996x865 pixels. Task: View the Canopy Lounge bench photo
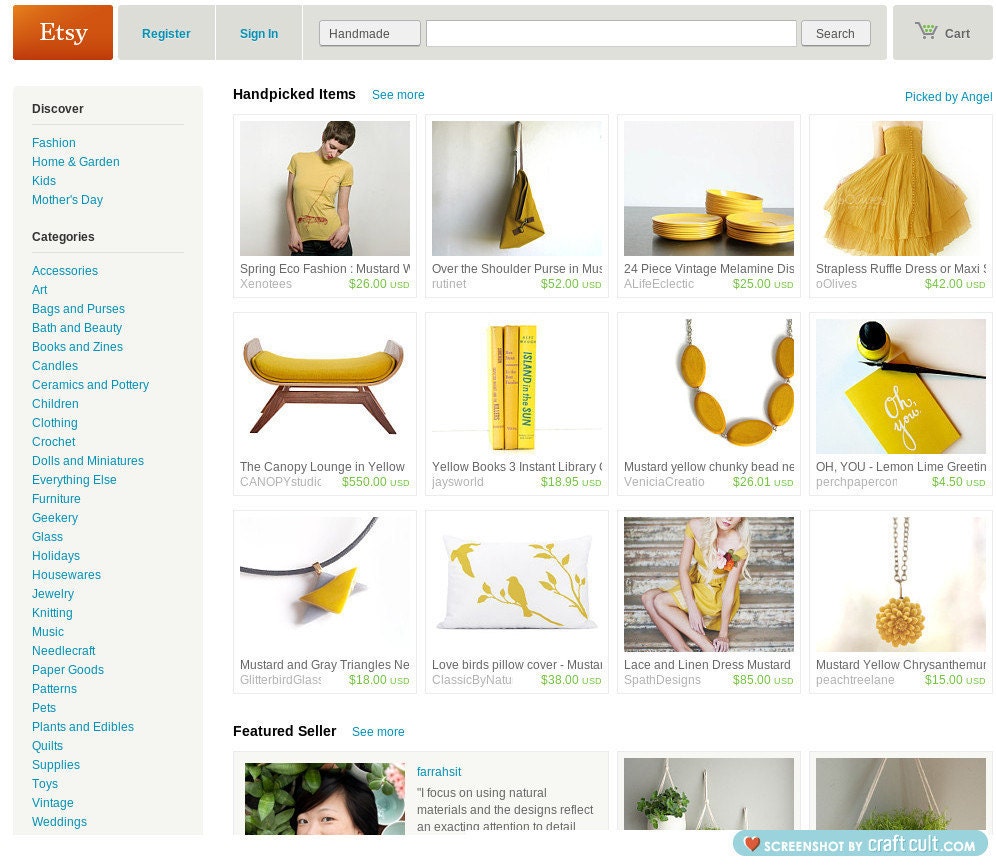pyautogui.click(x=325, y=387)
